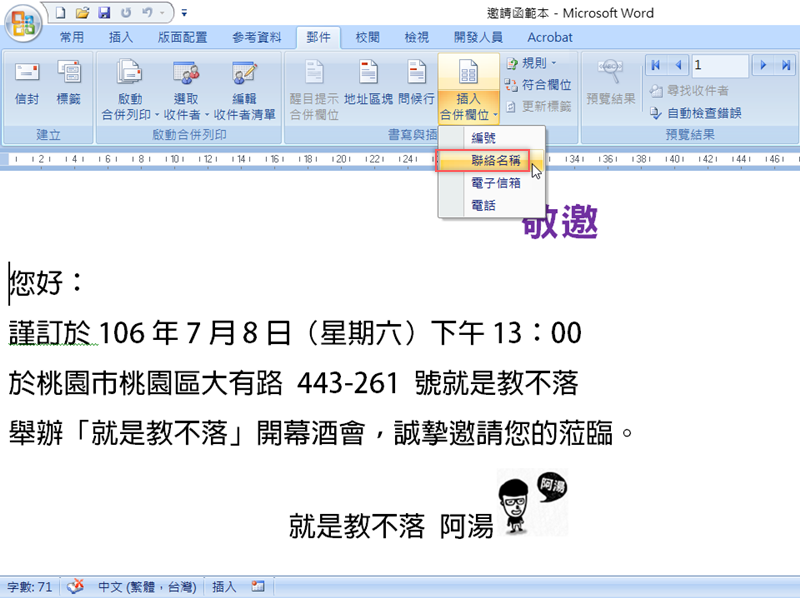
Task: Click the 字數: 71 word count in status bar
Action: [x=30, y=587]
